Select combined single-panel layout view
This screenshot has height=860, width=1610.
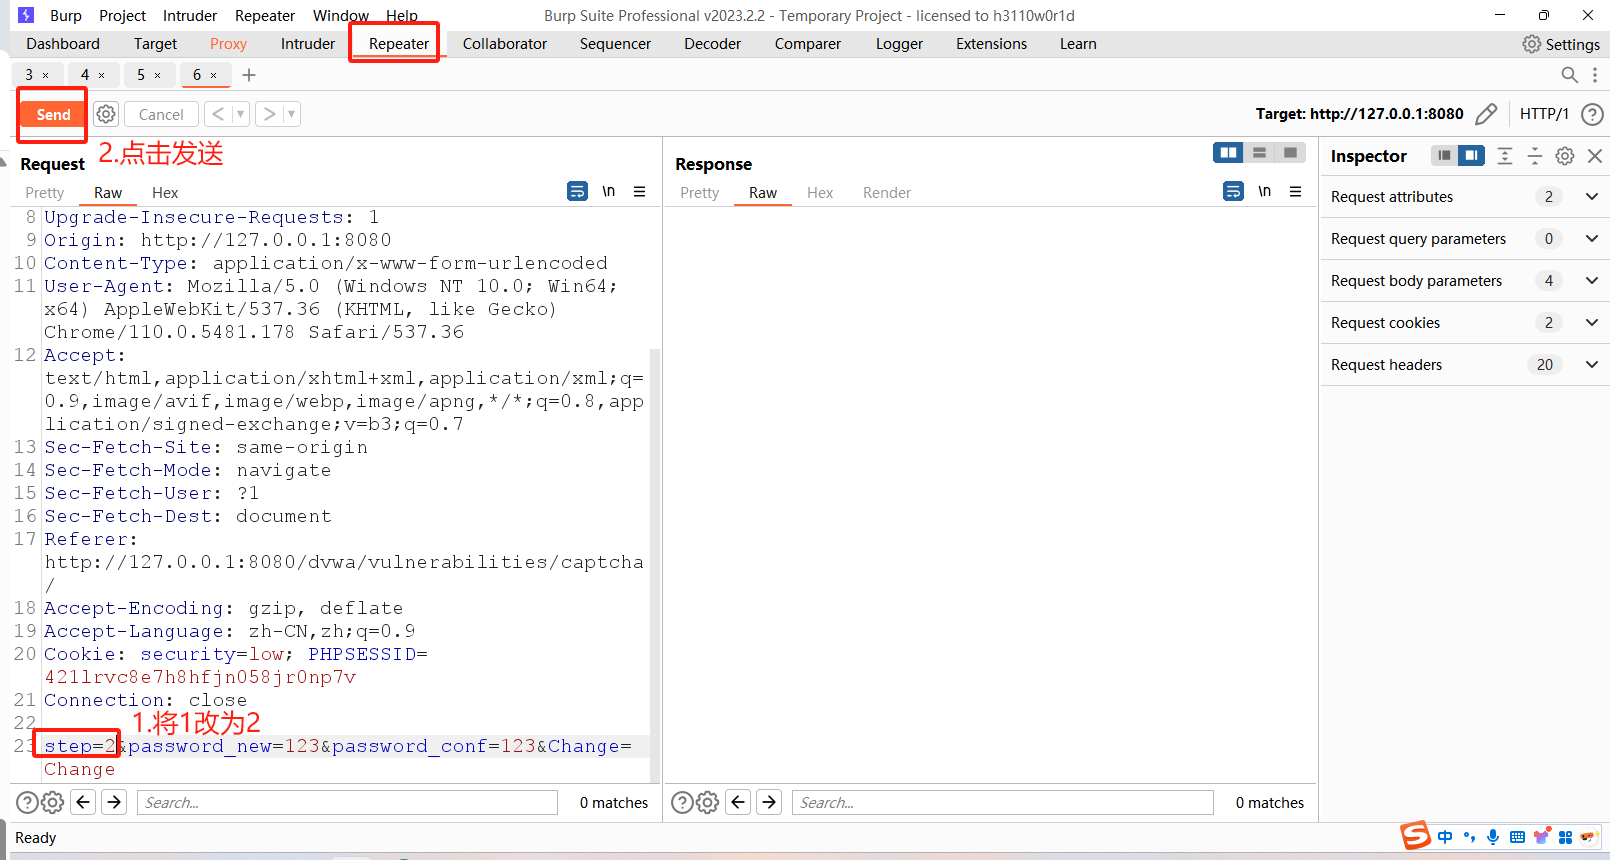coord(1290,152)
